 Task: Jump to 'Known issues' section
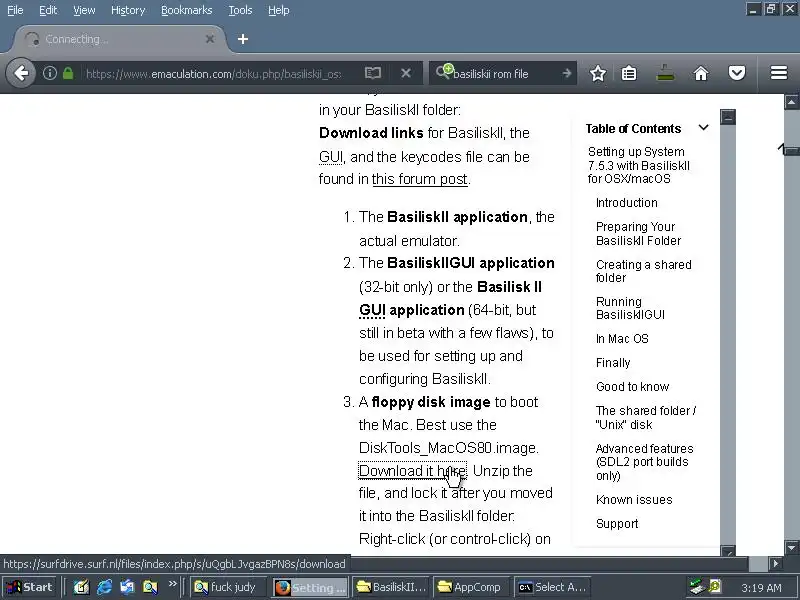[x=634, y=499]
